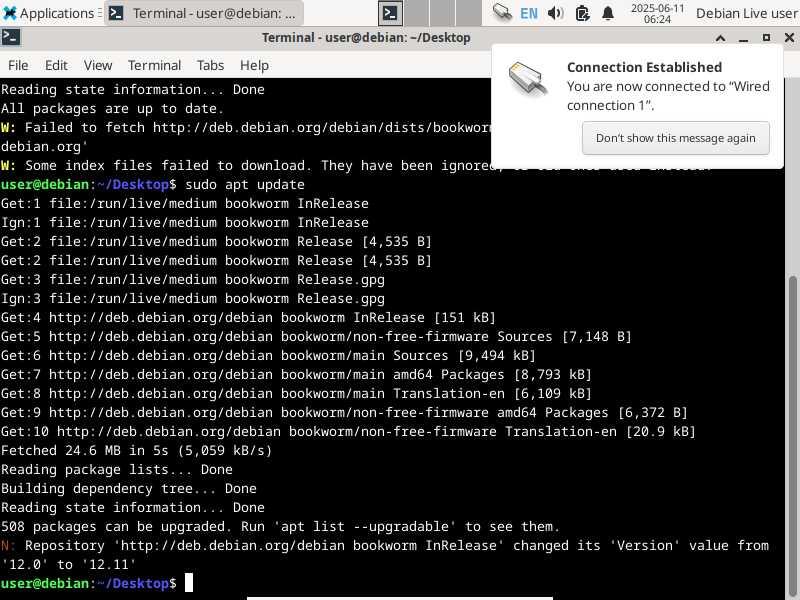
Task: Click the wired connection notification icon
Action: pos(528,79)
